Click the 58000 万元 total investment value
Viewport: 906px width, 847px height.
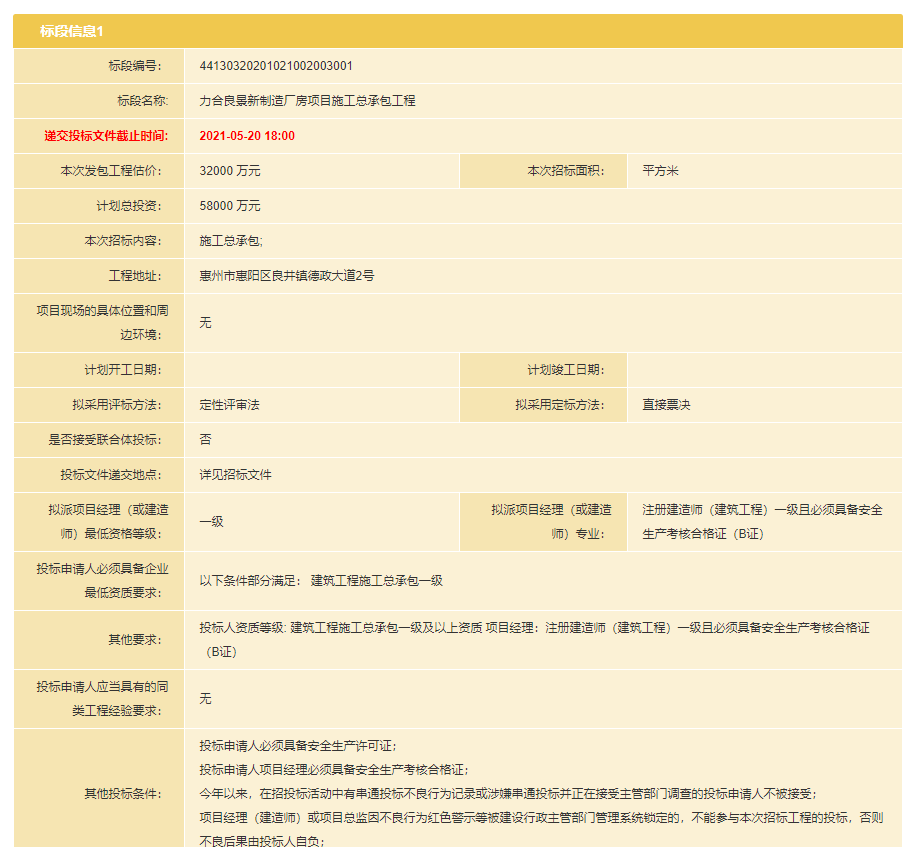[230, 206]
